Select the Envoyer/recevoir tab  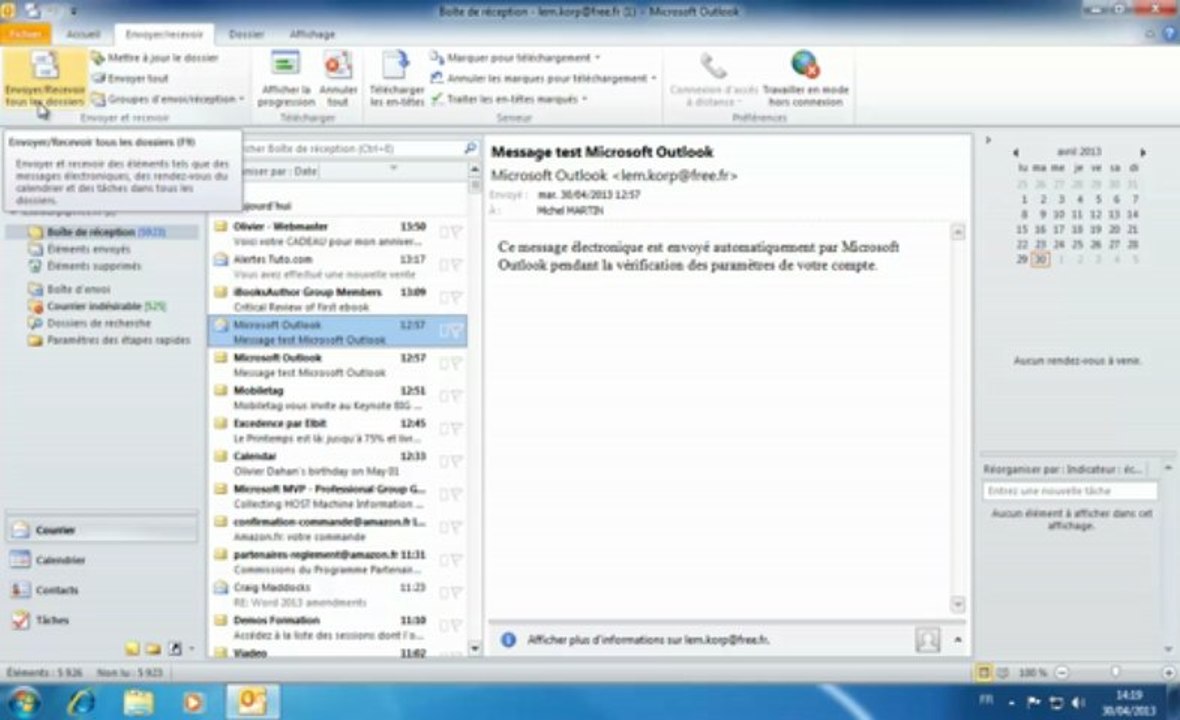pos(164,34)
